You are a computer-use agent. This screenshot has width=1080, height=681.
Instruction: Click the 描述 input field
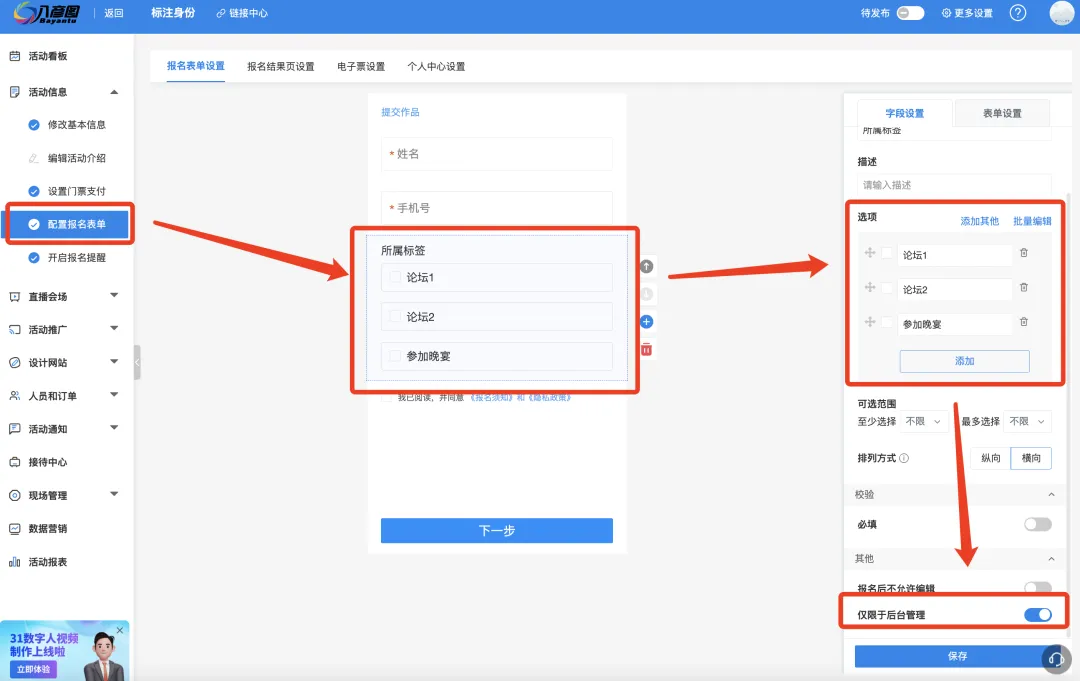[x=953, y=185]
